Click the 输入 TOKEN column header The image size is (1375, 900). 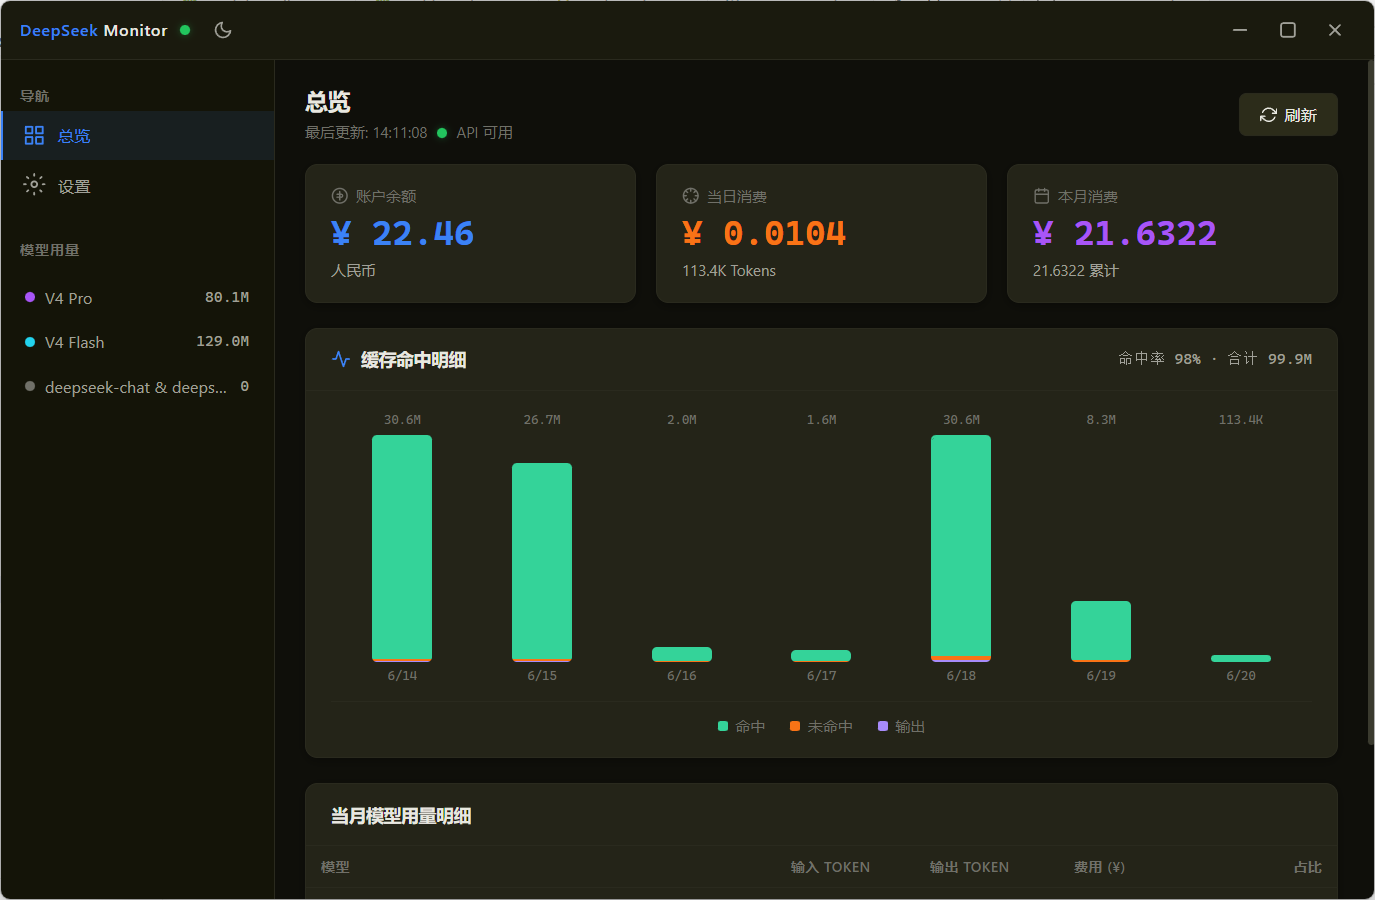[830, 867]
